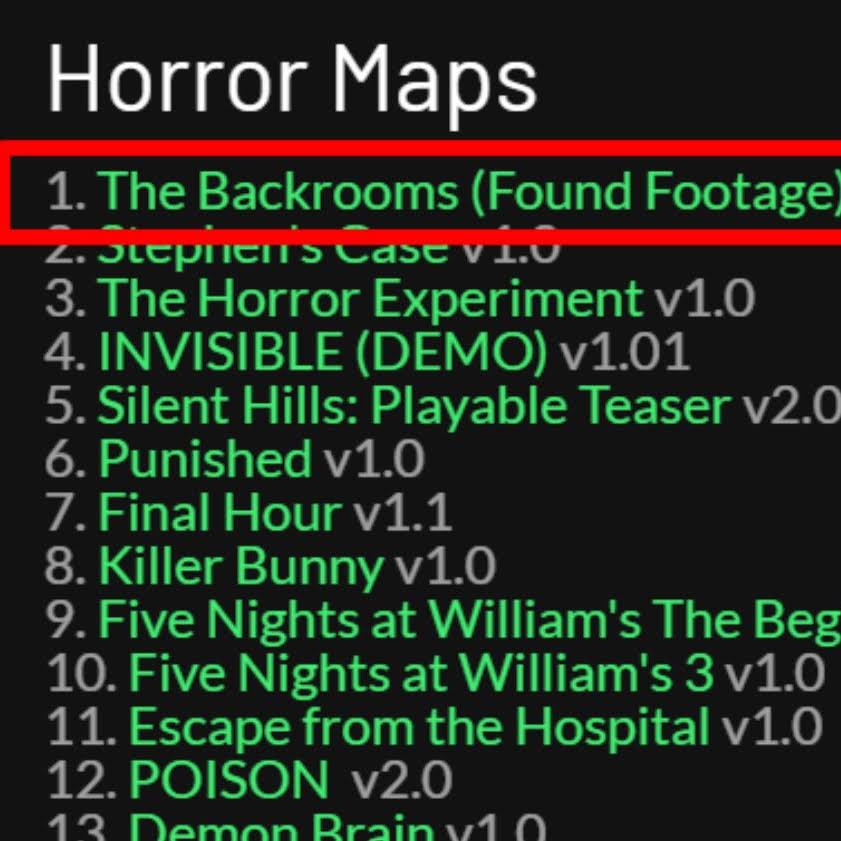
Task: Click the Punished map link
Action: click(205, 460)
